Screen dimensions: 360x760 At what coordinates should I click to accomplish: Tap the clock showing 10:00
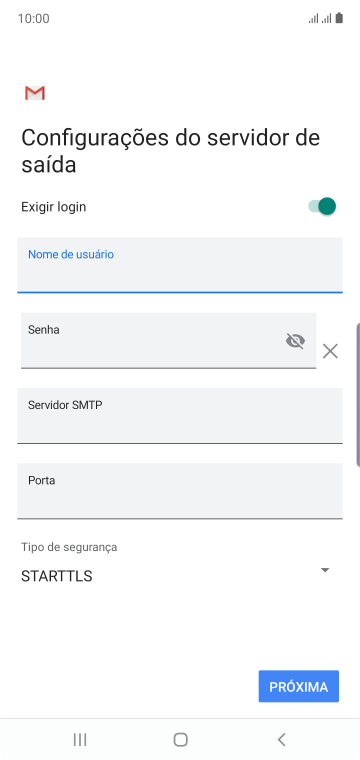pos(33,18)
